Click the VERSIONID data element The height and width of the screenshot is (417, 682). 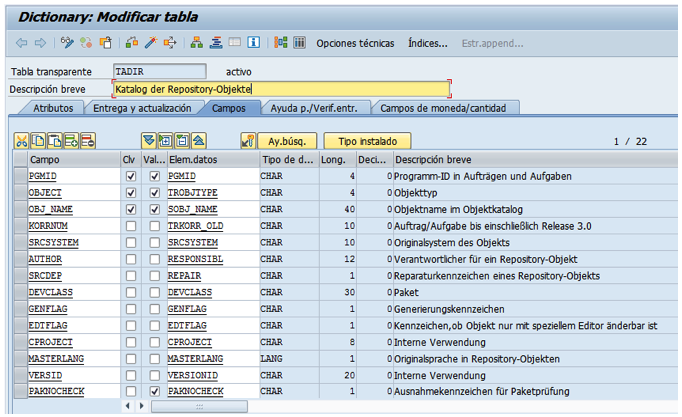[x=193, y=375]
